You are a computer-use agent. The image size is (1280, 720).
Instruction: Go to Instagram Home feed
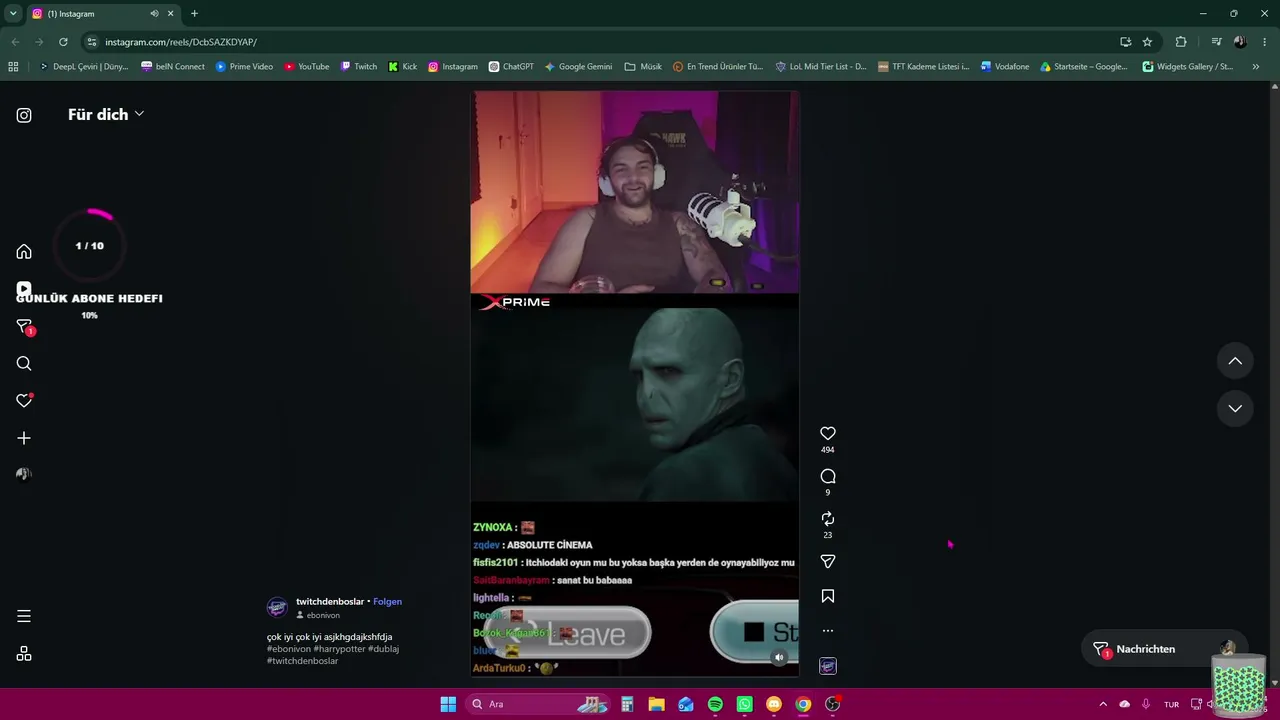[x=24, y=252]
